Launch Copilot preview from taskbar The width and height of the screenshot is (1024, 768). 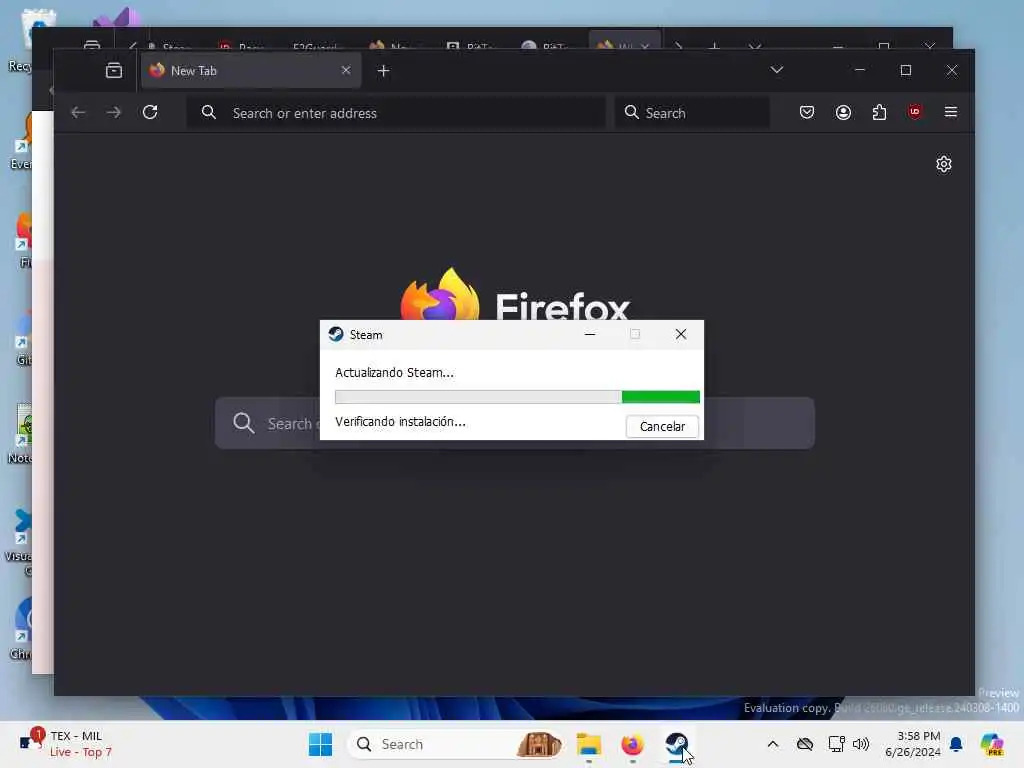click(992, 744)
